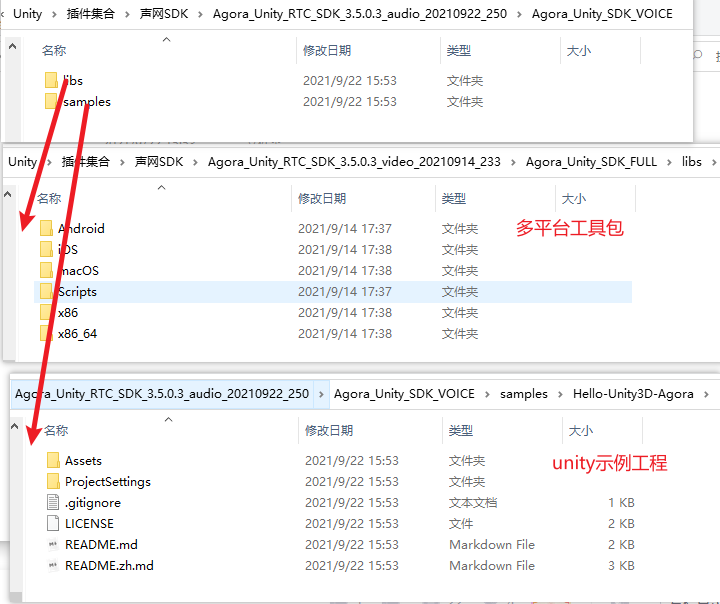Sort middle libs window by 名称 column
Image resolution: width=720 pixels, height=604 pixels.
click(x=49, y=198)
